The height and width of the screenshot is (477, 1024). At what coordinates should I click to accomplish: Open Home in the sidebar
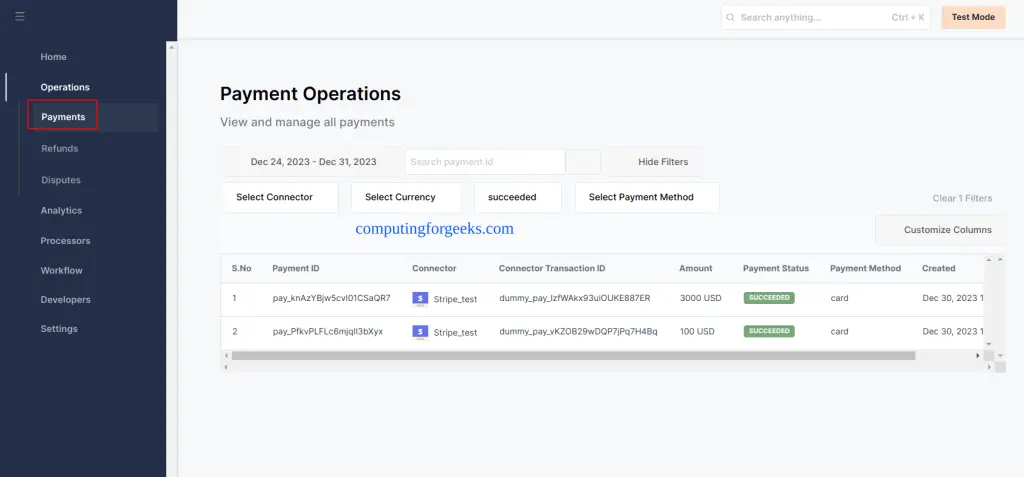coord(54,57)
